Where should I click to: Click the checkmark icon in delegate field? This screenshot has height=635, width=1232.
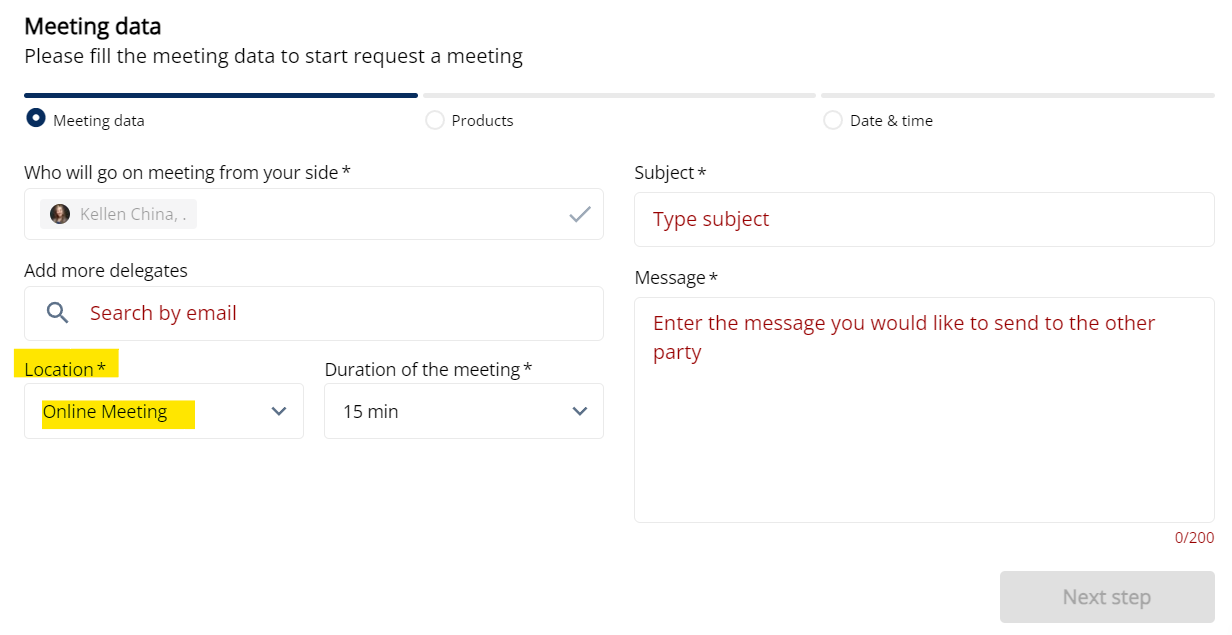click(580, 214)
